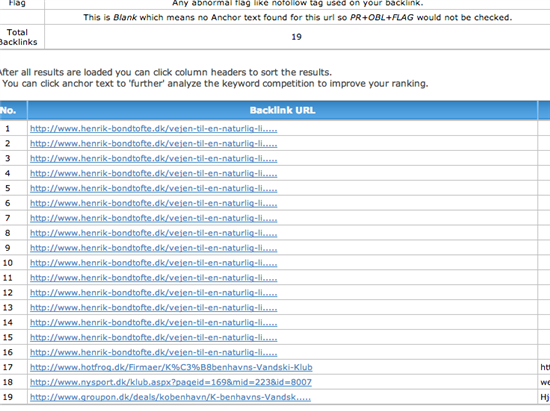Sort by the Backlink URL column header

282,110
